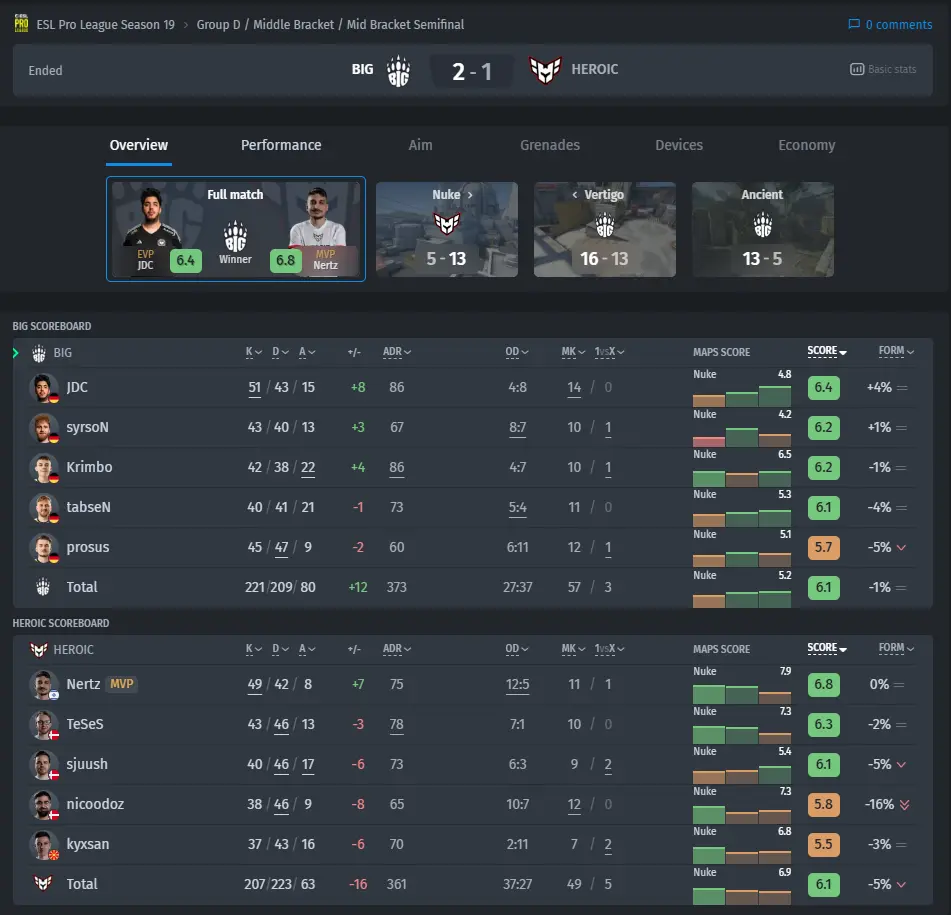
Task: Click the BIG logo in the BIG scoreboard header
Action: 39,353
